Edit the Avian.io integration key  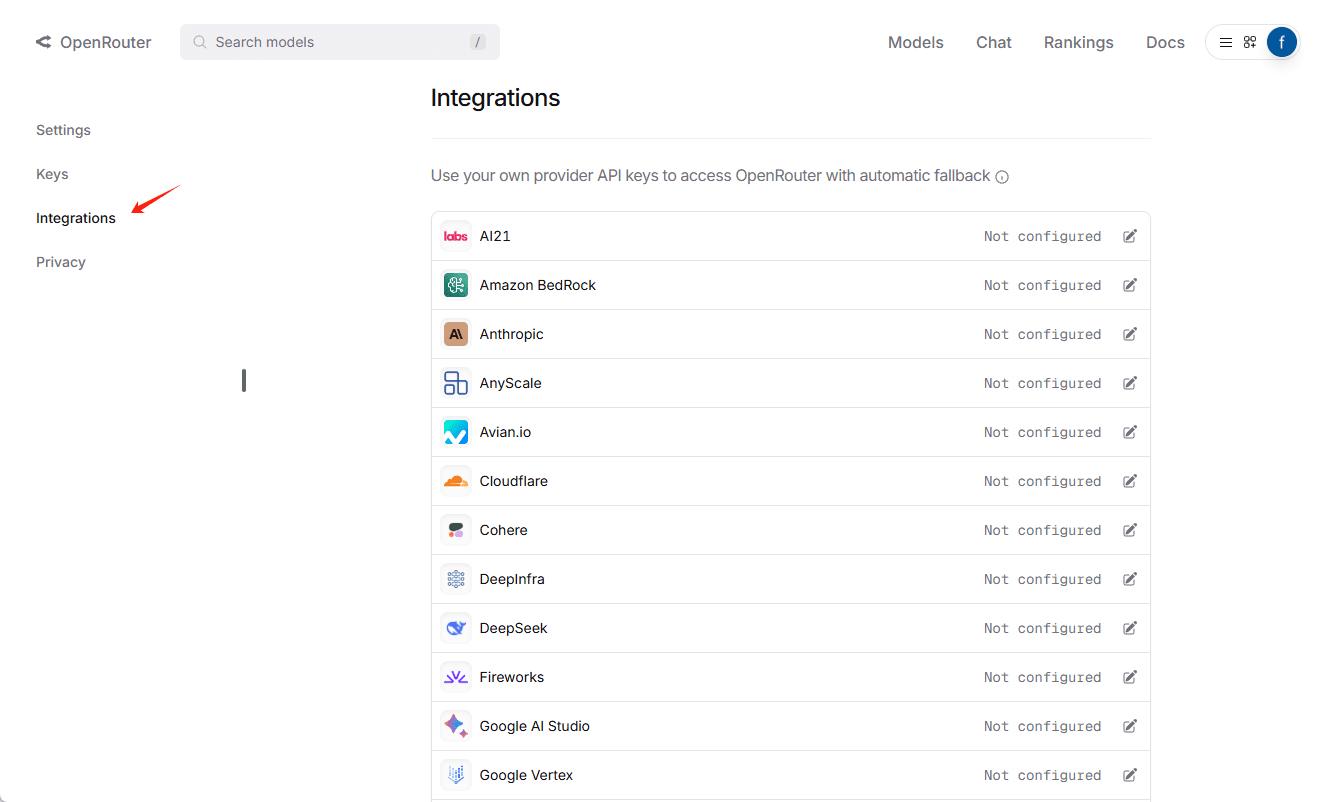1130,432
